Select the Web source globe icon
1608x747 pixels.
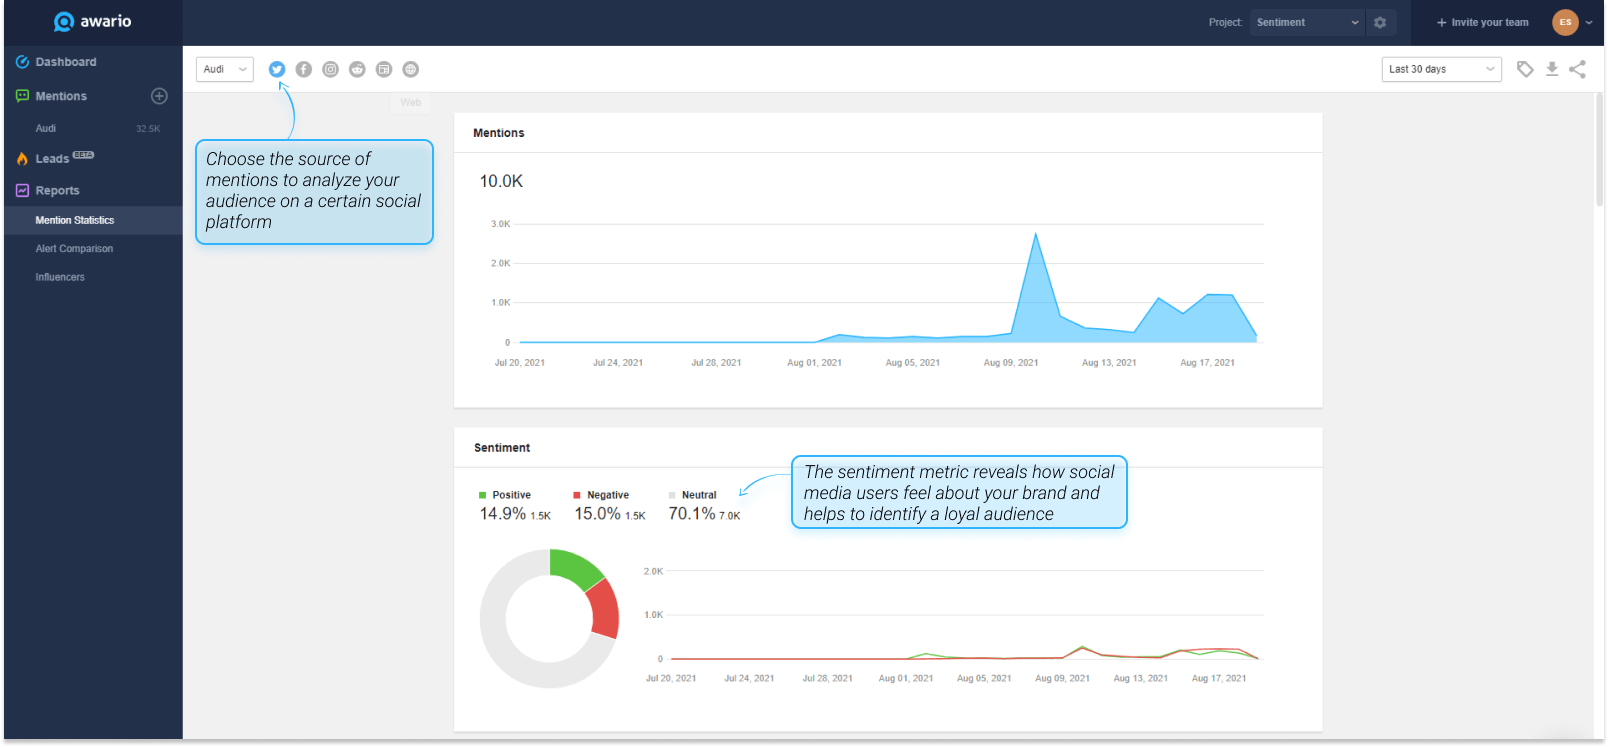coord(410,69)
